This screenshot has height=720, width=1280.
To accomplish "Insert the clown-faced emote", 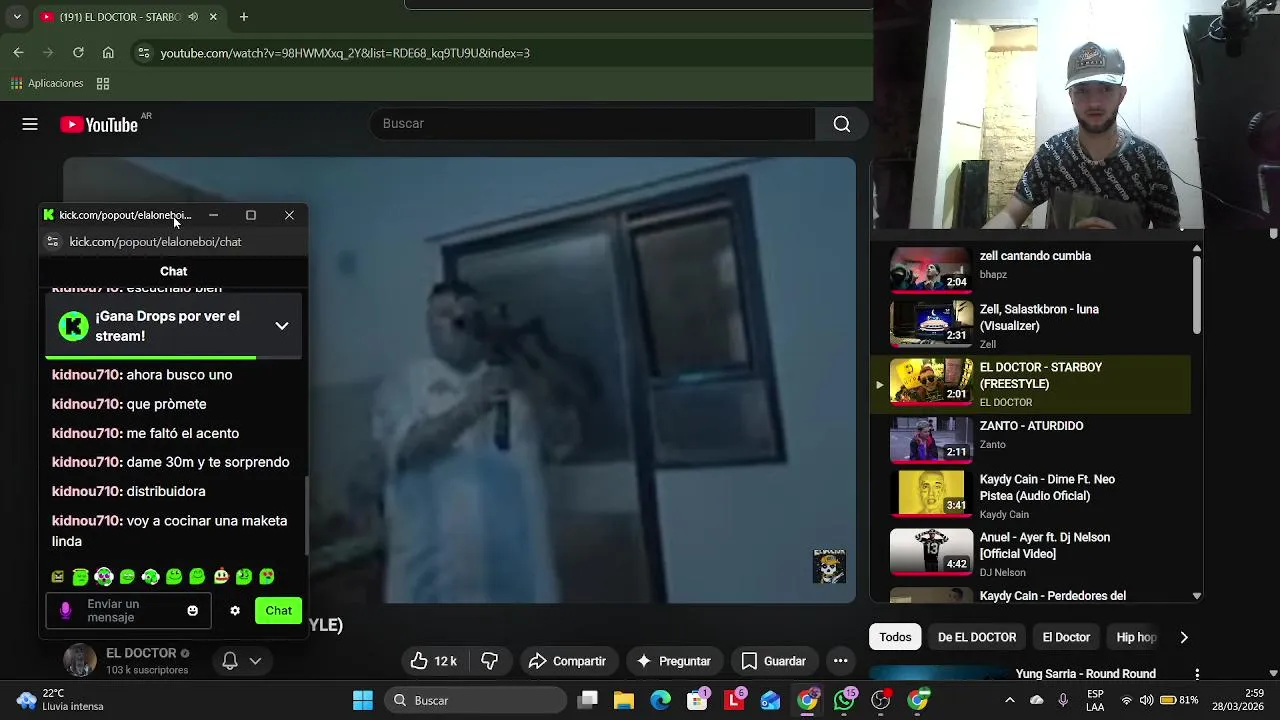I will (221, 577).
